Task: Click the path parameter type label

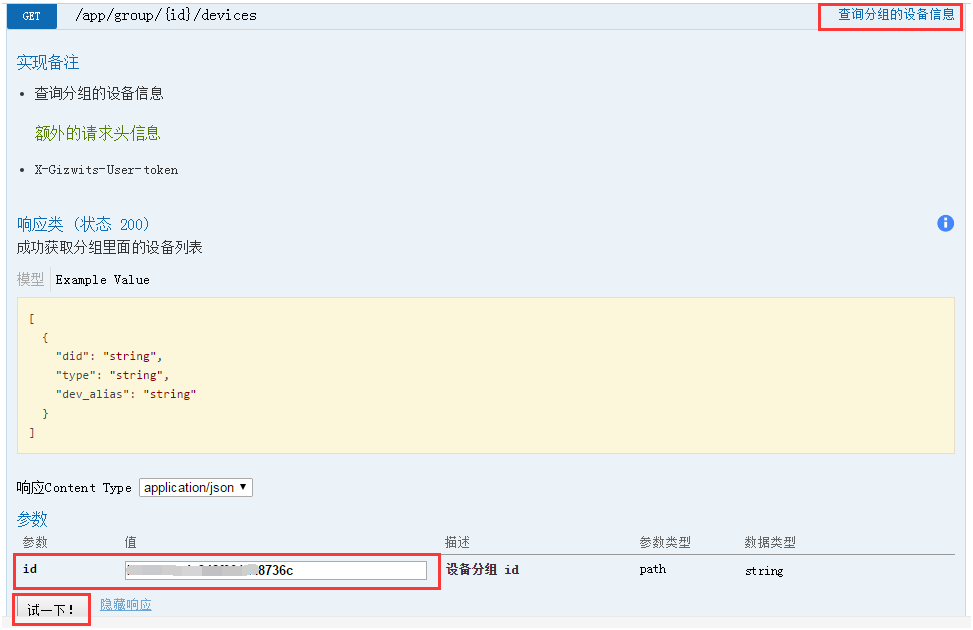Action: tap(653, 569)
